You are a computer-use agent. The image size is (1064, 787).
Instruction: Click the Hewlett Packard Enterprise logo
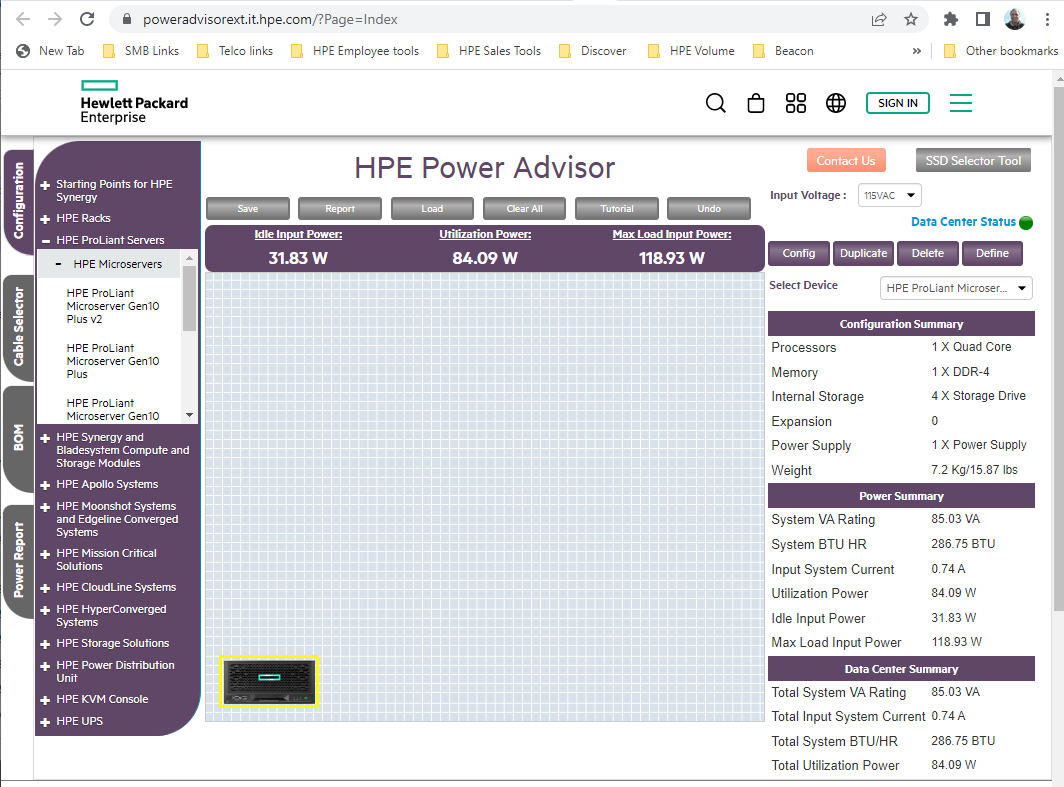[x=134, y=102]
